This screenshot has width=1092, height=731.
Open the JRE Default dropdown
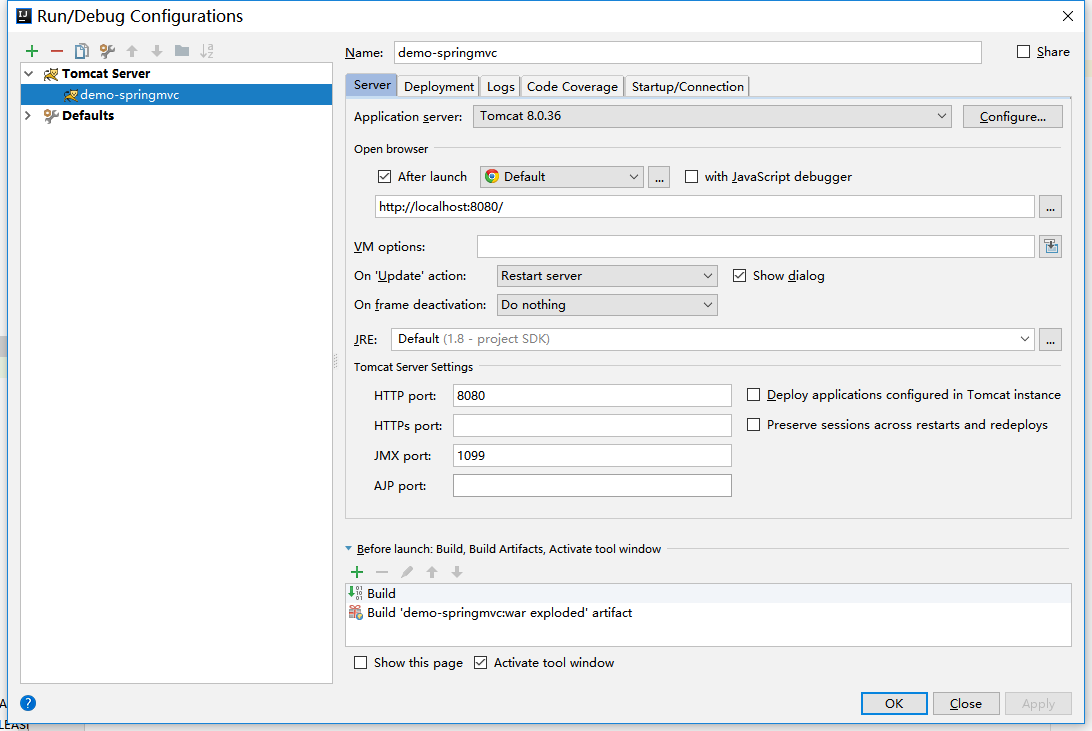[x=712, y=339]
